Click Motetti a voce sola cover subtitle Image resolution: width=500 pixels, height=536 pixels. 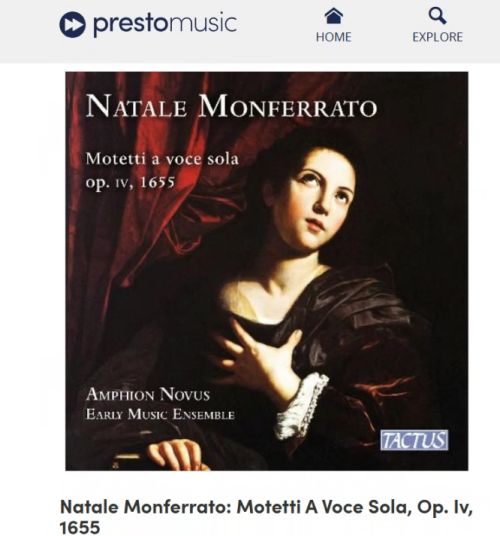point(162,159)
